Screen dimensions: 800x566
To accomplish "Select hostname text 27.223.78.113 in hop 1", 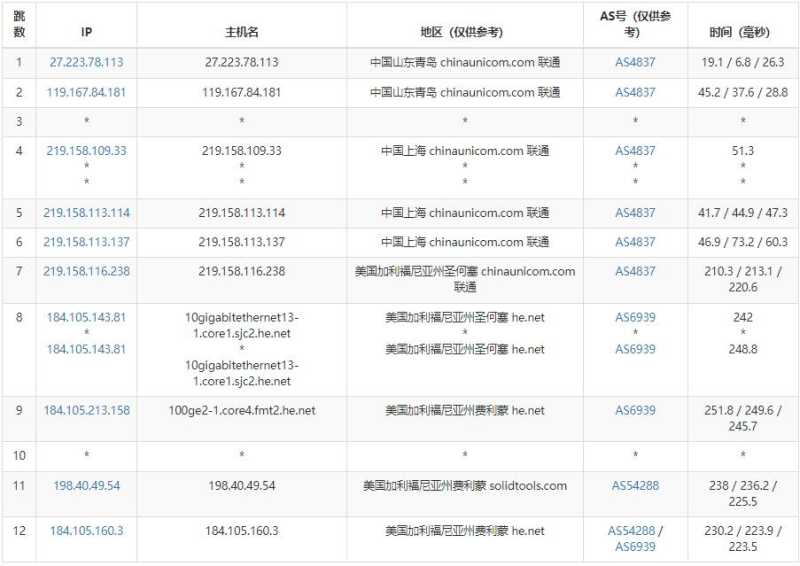I will (x=241, y=62).
